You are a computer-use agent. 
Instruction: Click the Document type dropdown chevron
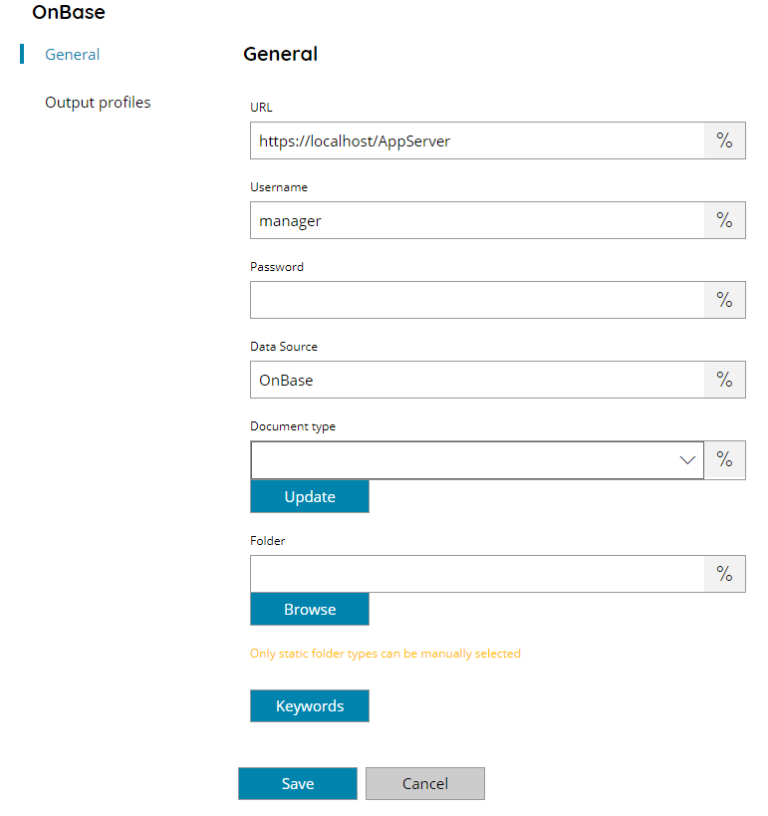[x=687, y=459]
